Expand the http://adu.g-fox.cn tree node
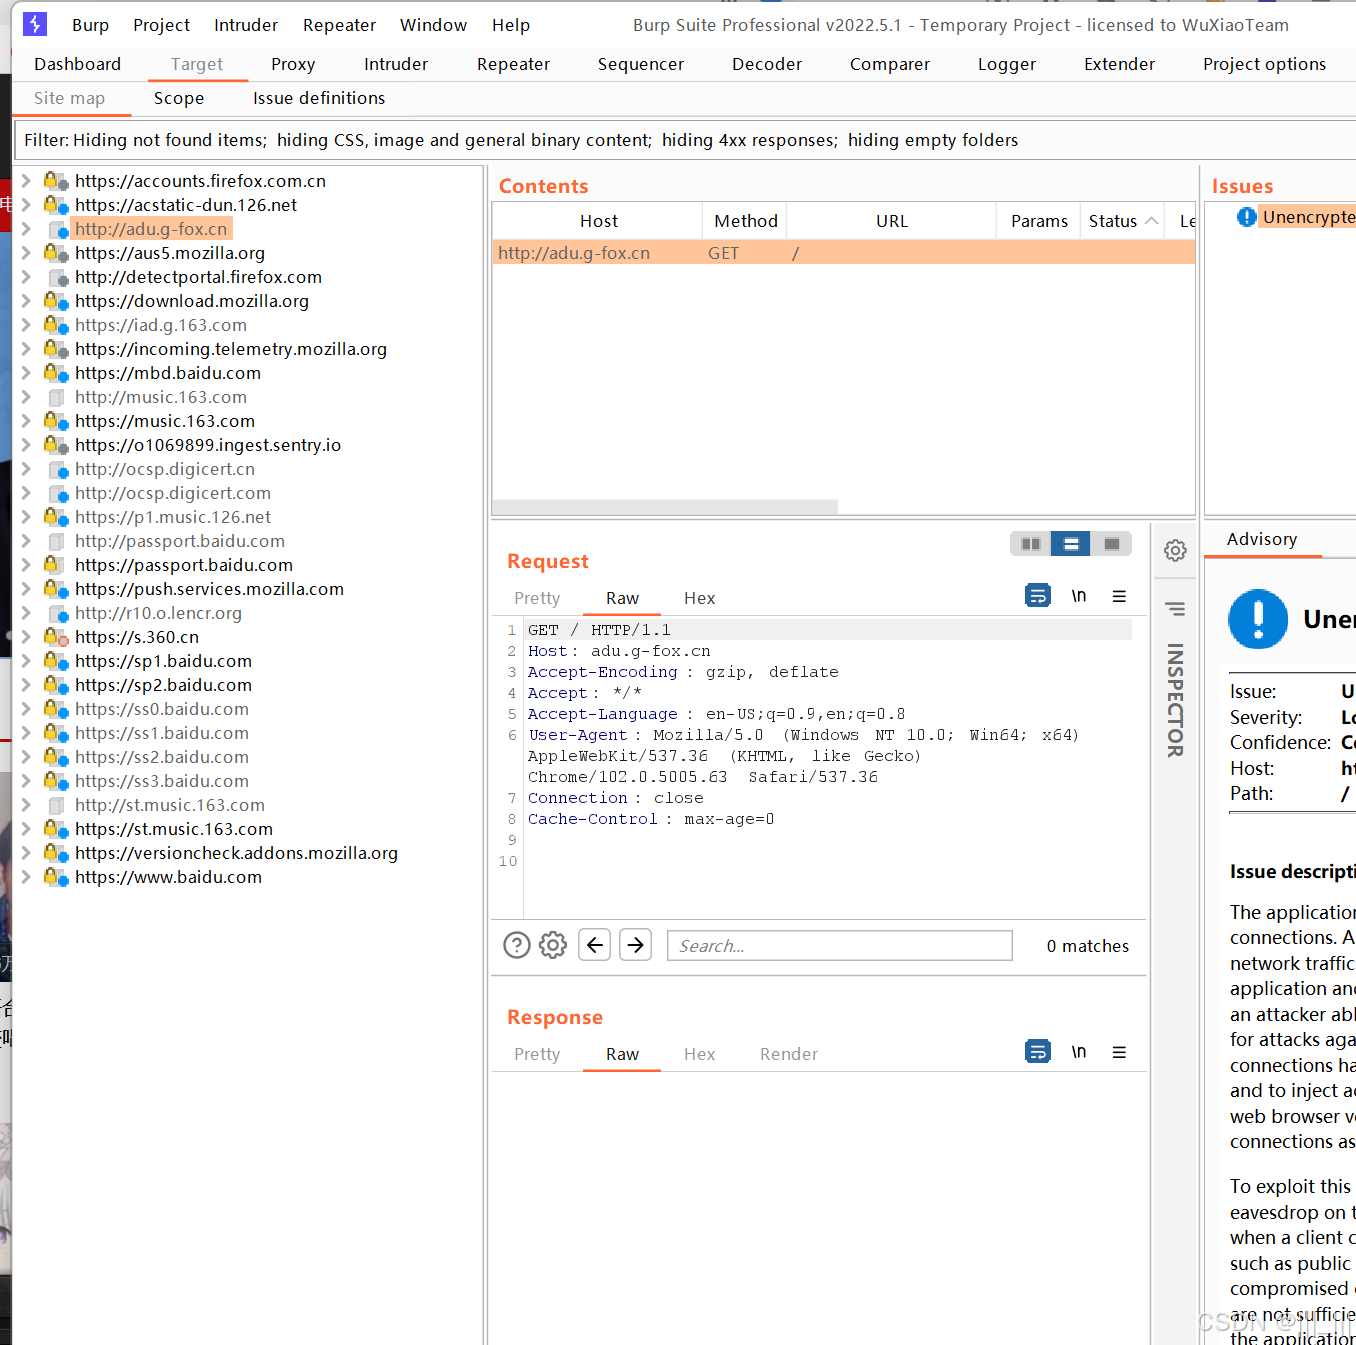 coord(26,229)
